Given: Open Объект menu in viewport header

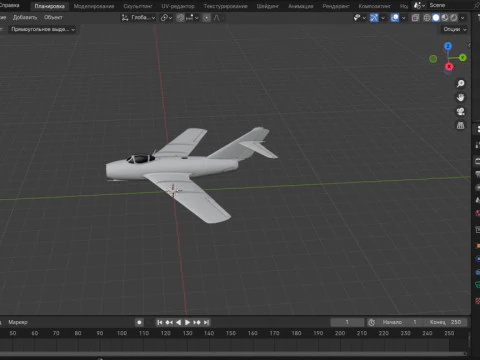Looking at the screenshot, I should pyautogui.click(x=53, y=17).
